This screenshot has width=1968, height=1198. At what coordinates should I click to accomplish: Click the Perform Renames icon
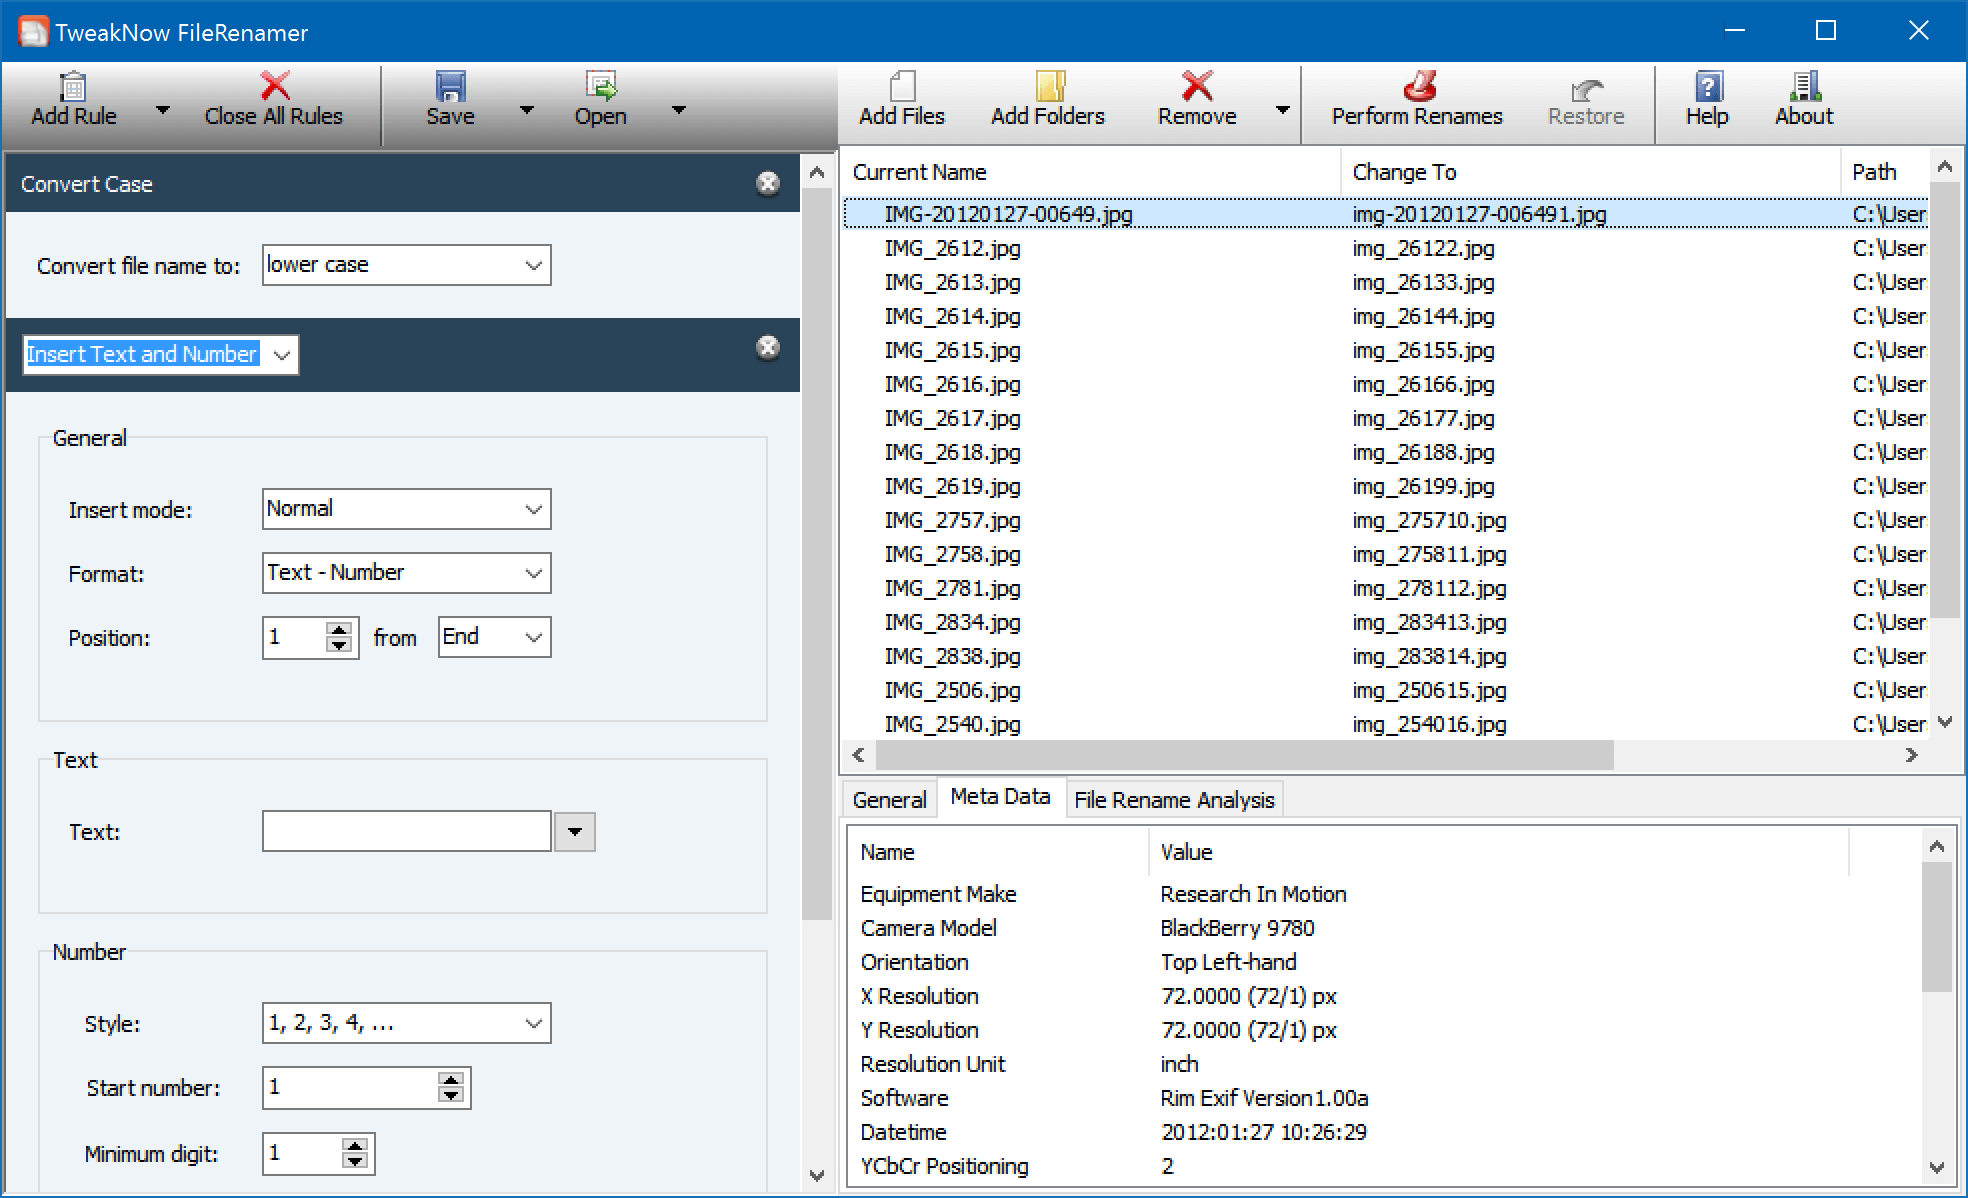pyautogui.click(x=1418, y=86)
